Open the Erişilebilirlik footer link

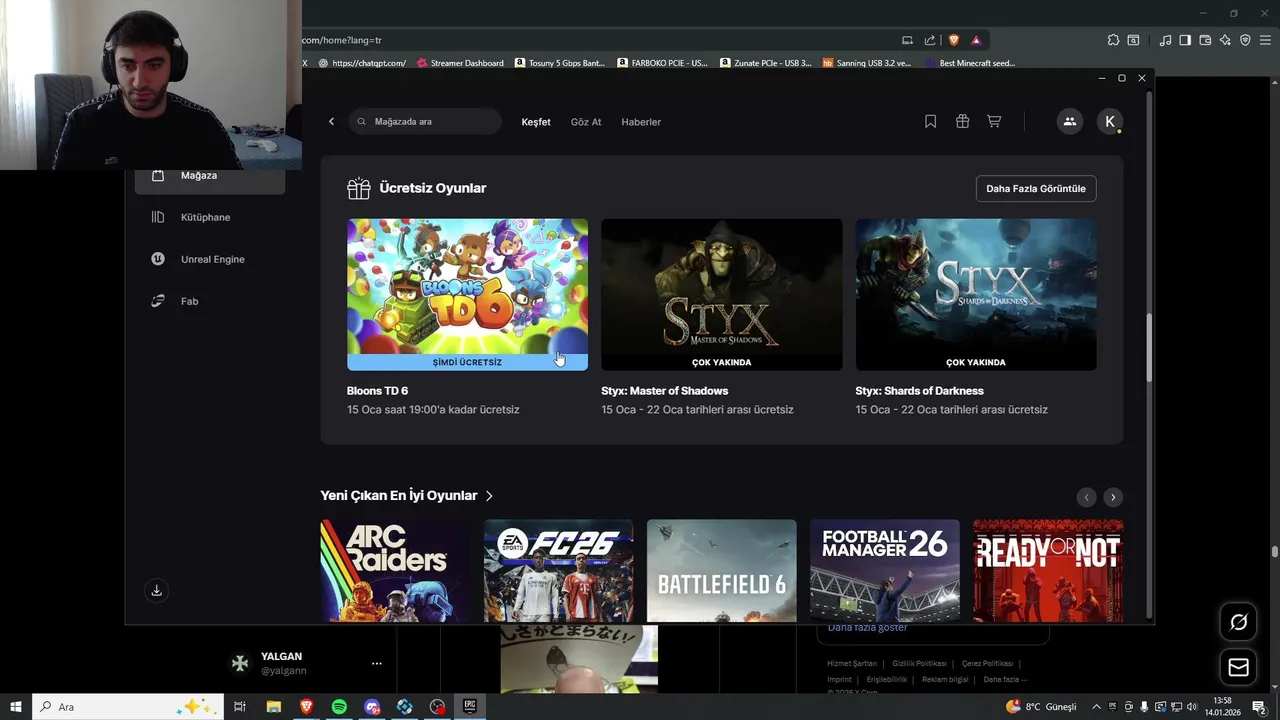(886, 679)
